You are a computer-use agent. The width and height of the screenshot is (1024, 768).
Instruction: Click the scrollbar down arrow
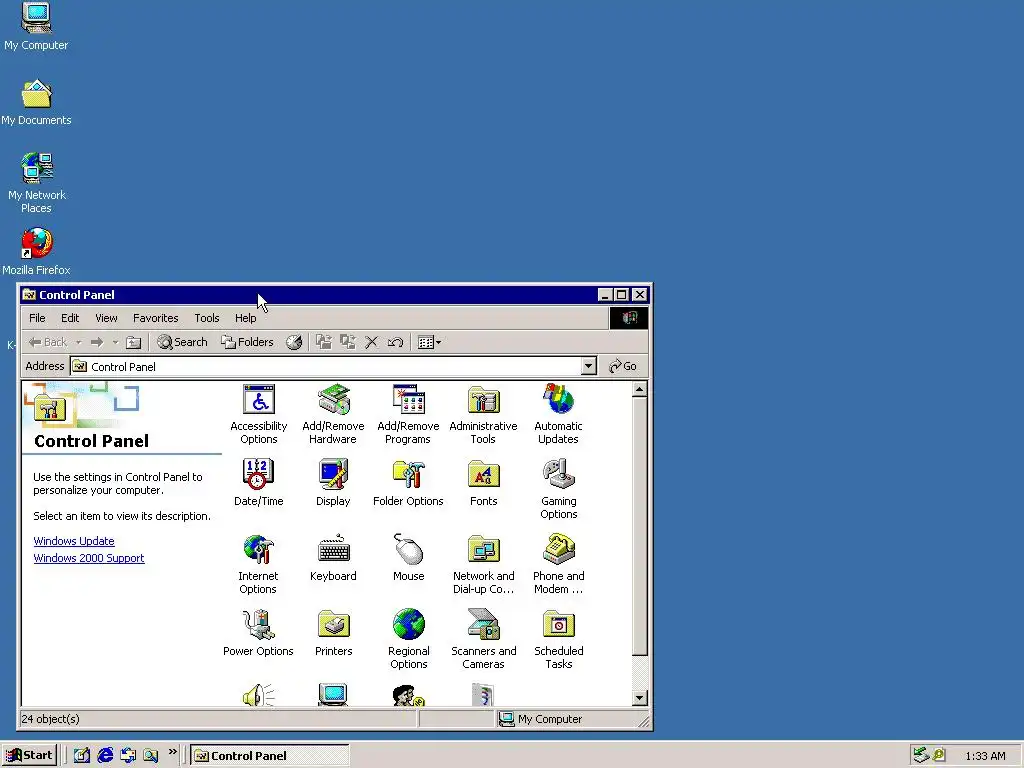tap(639, 698)
